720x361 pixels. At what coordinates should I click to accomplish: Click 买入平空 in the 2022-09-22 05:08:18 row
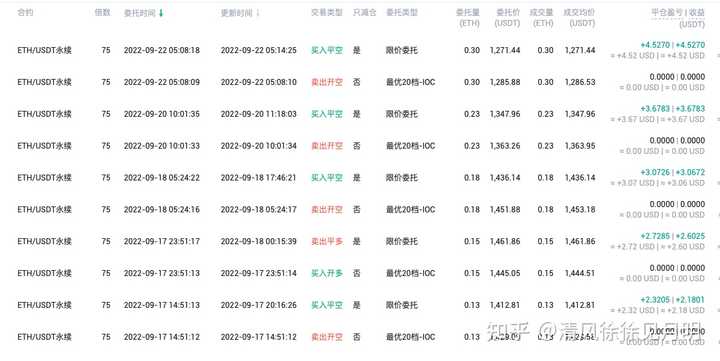pos(327,50)
